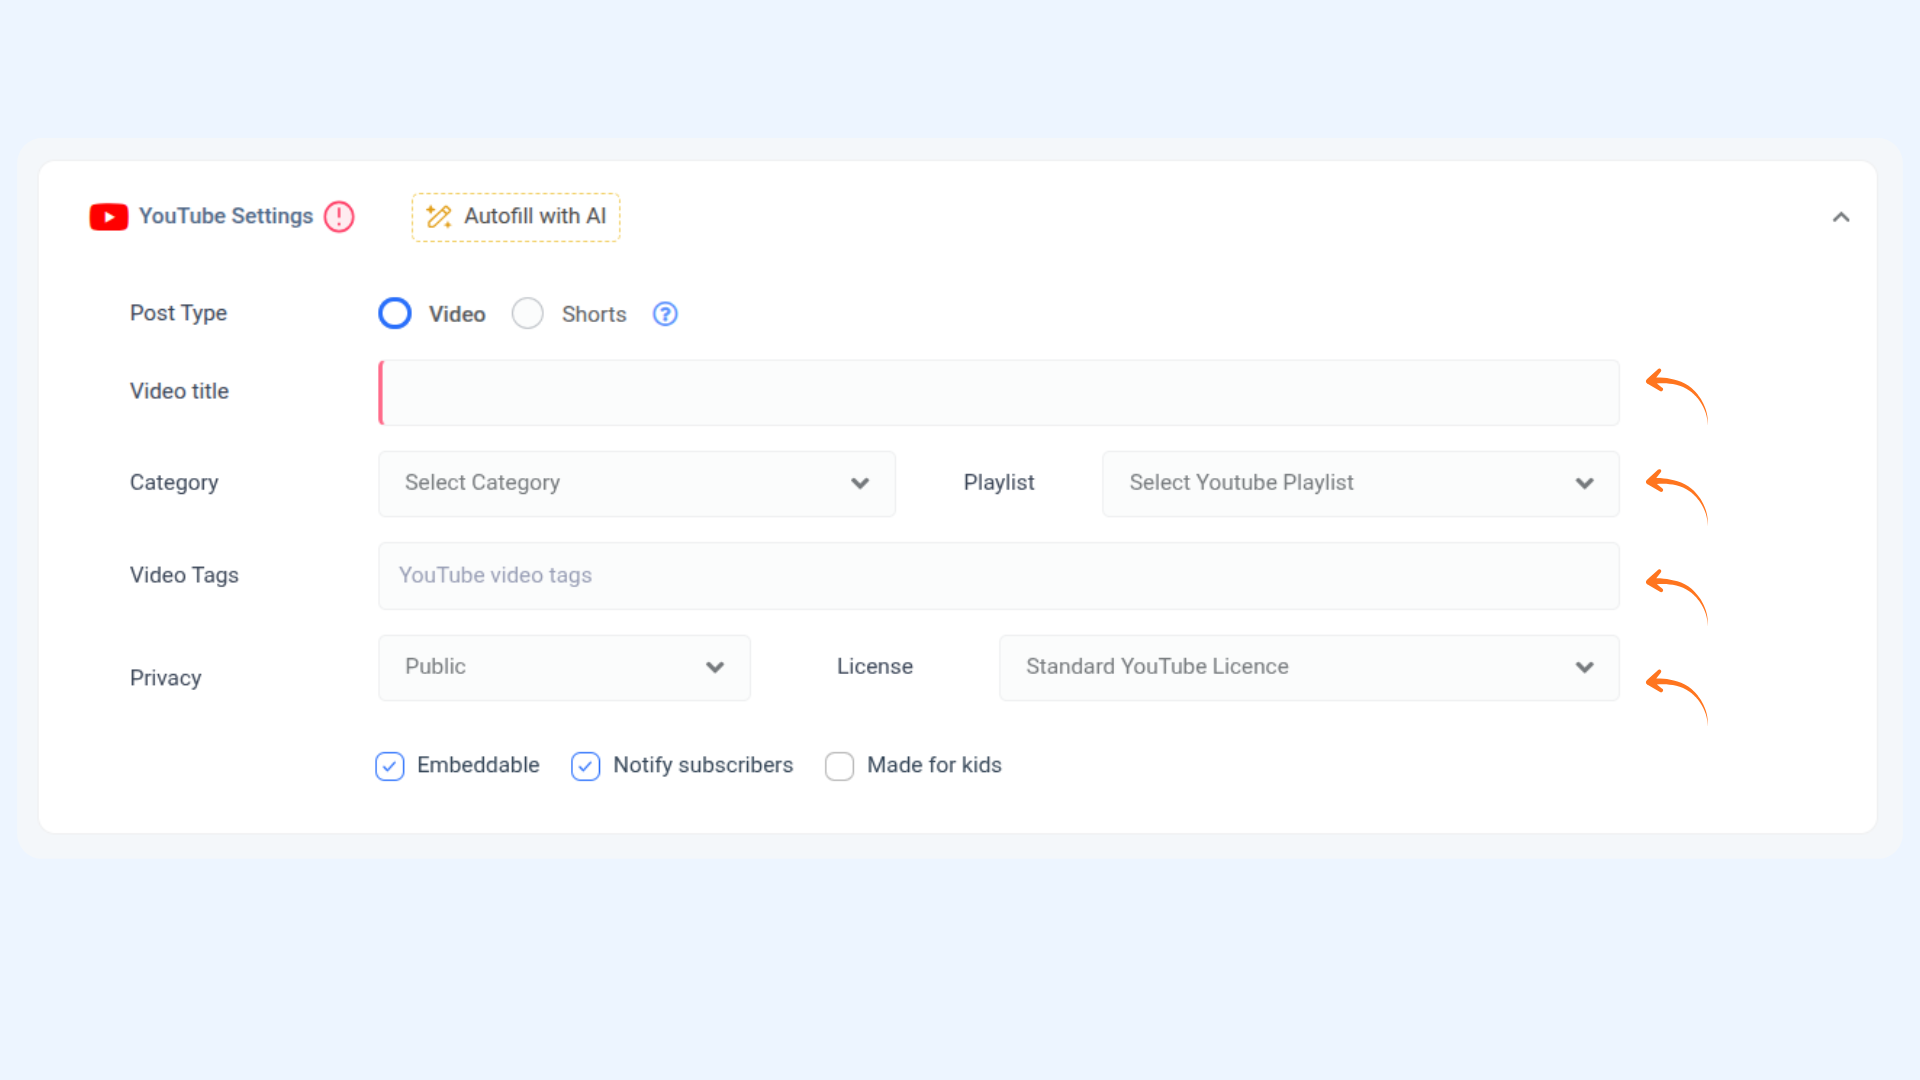Open the Select Youtube Playlist dropdown
The width and height of the screenshot is (1920, 1080).
[1360, 484]
